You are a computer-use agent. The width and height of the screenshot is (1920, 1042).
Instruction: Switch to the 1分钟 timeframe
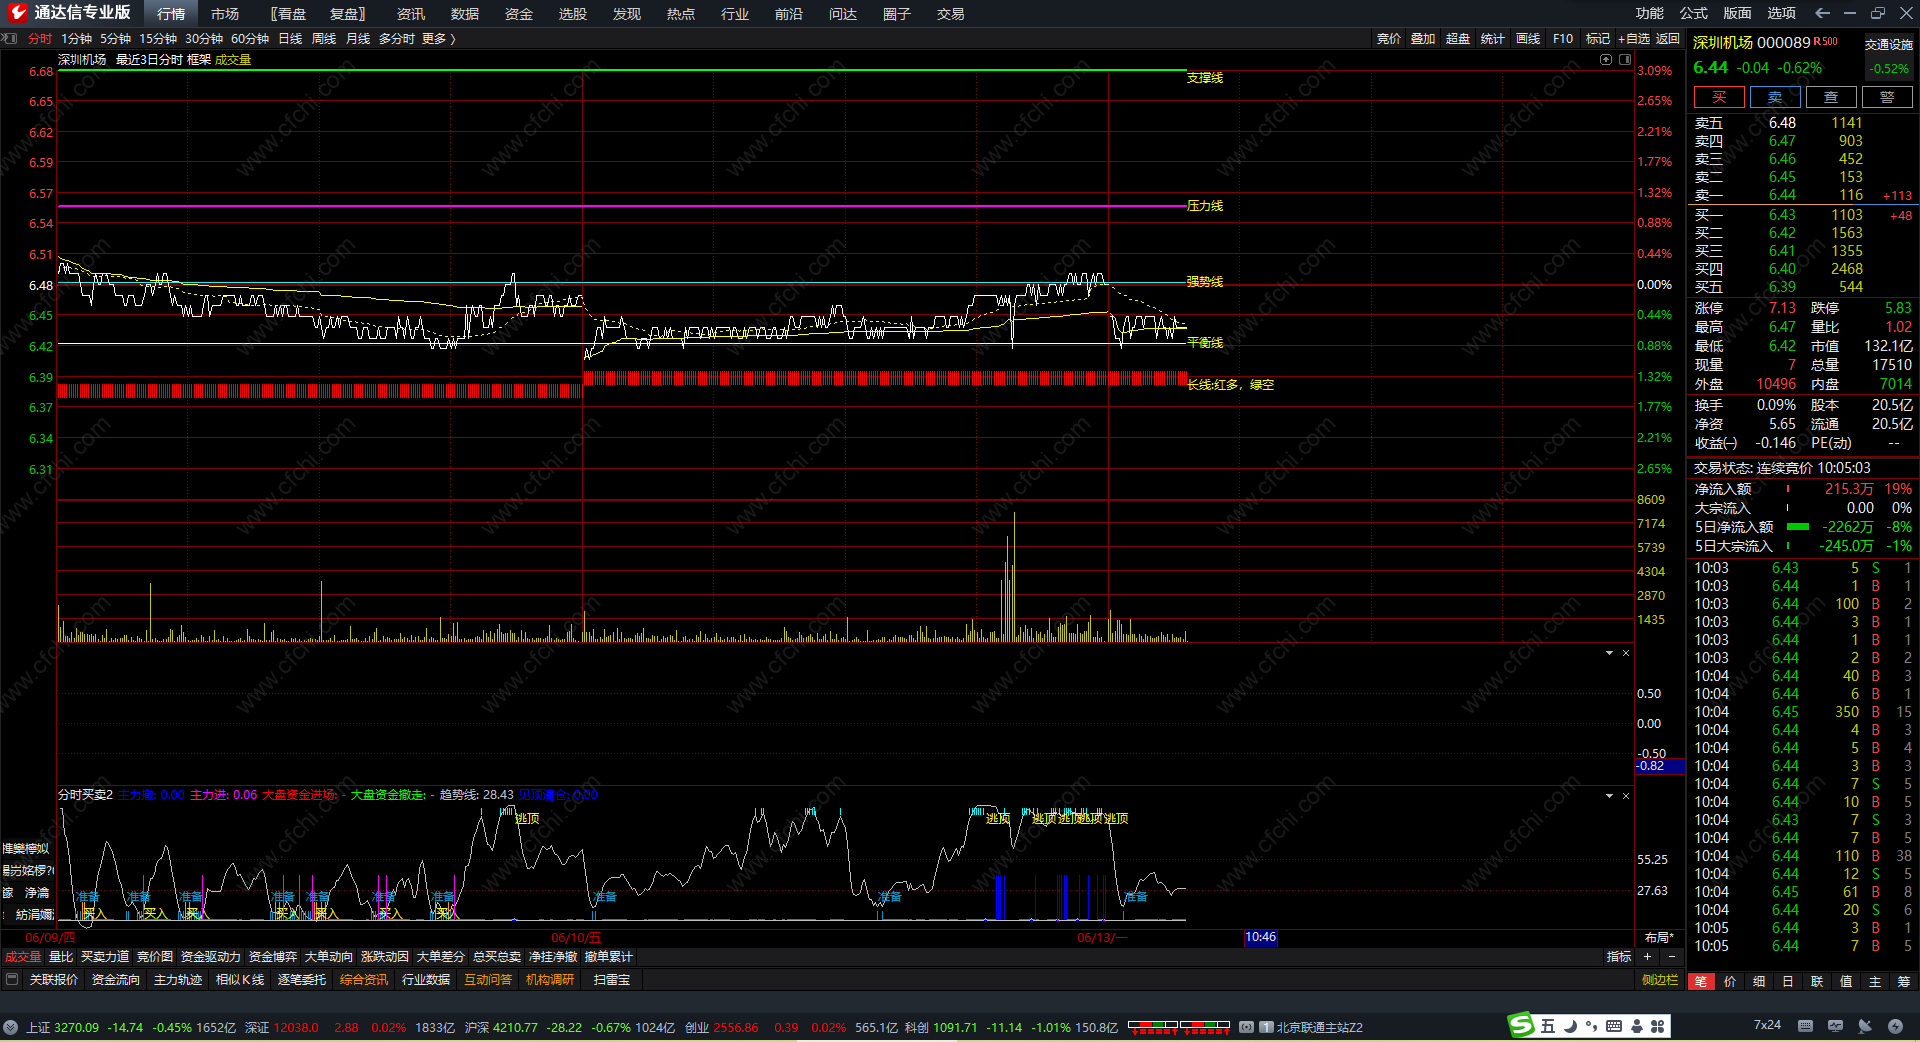pyautogui.click(x=76, y=38)
